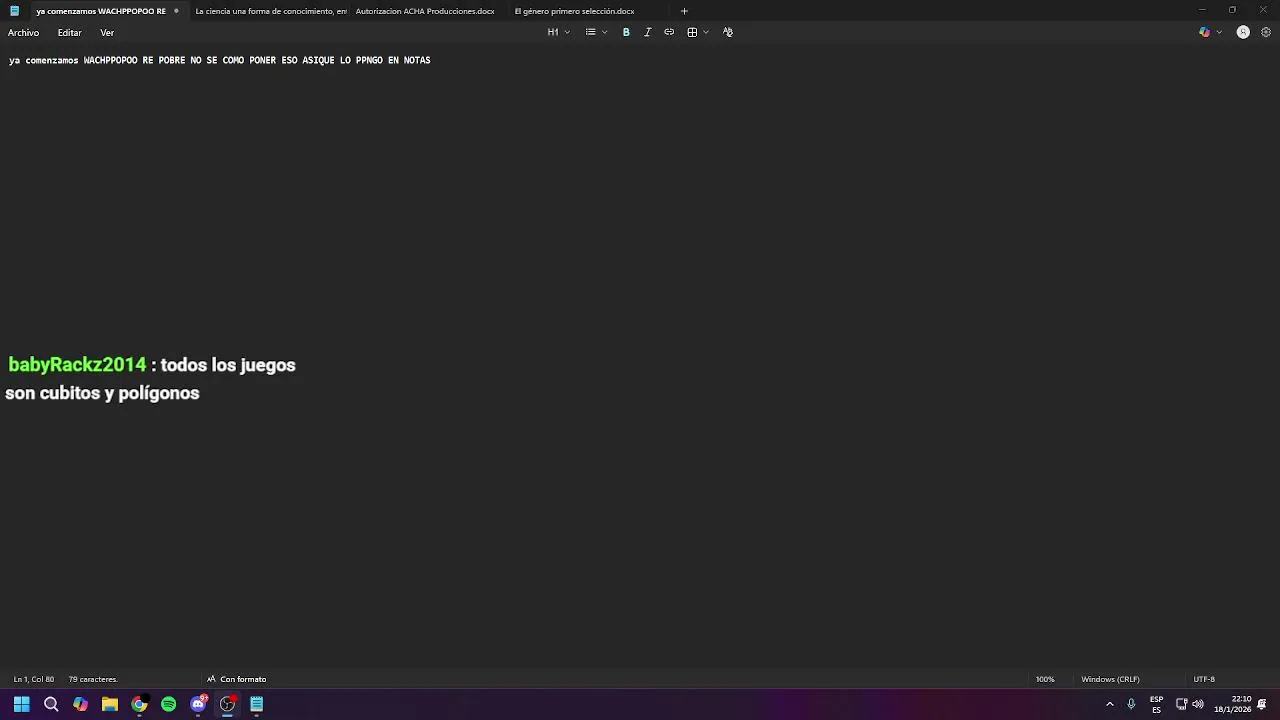Close the unsaved-dot on the active tab

pyautogui.click(x=176, y=11)
